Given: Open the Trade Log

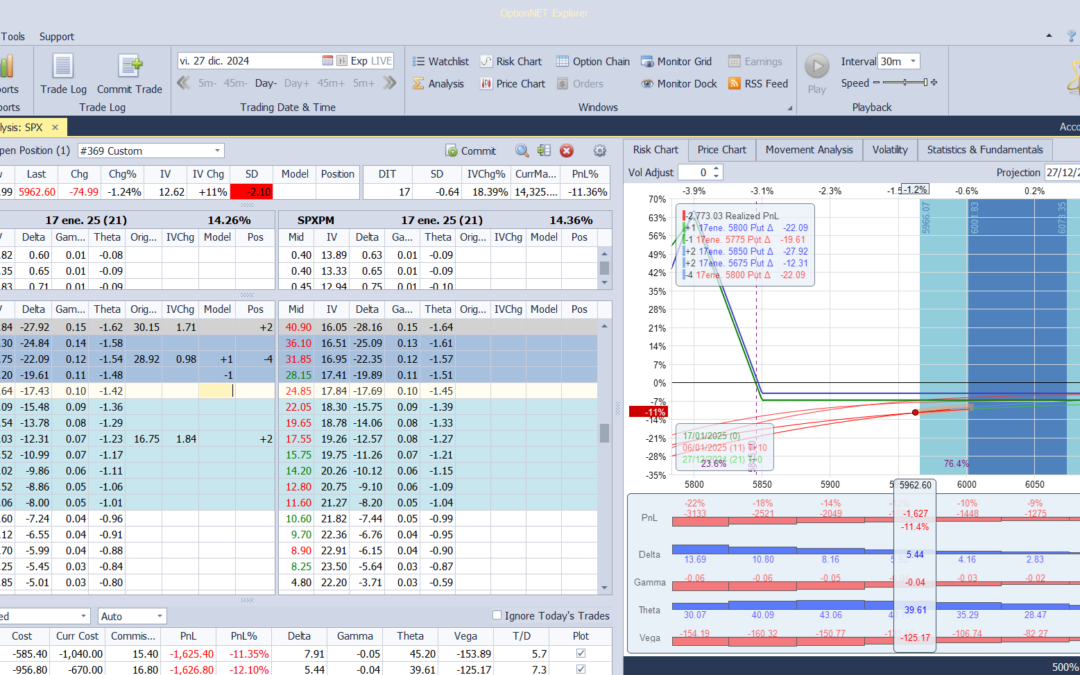Looking at the screenshot, I should pyautogui.click(x=62, y=73).
